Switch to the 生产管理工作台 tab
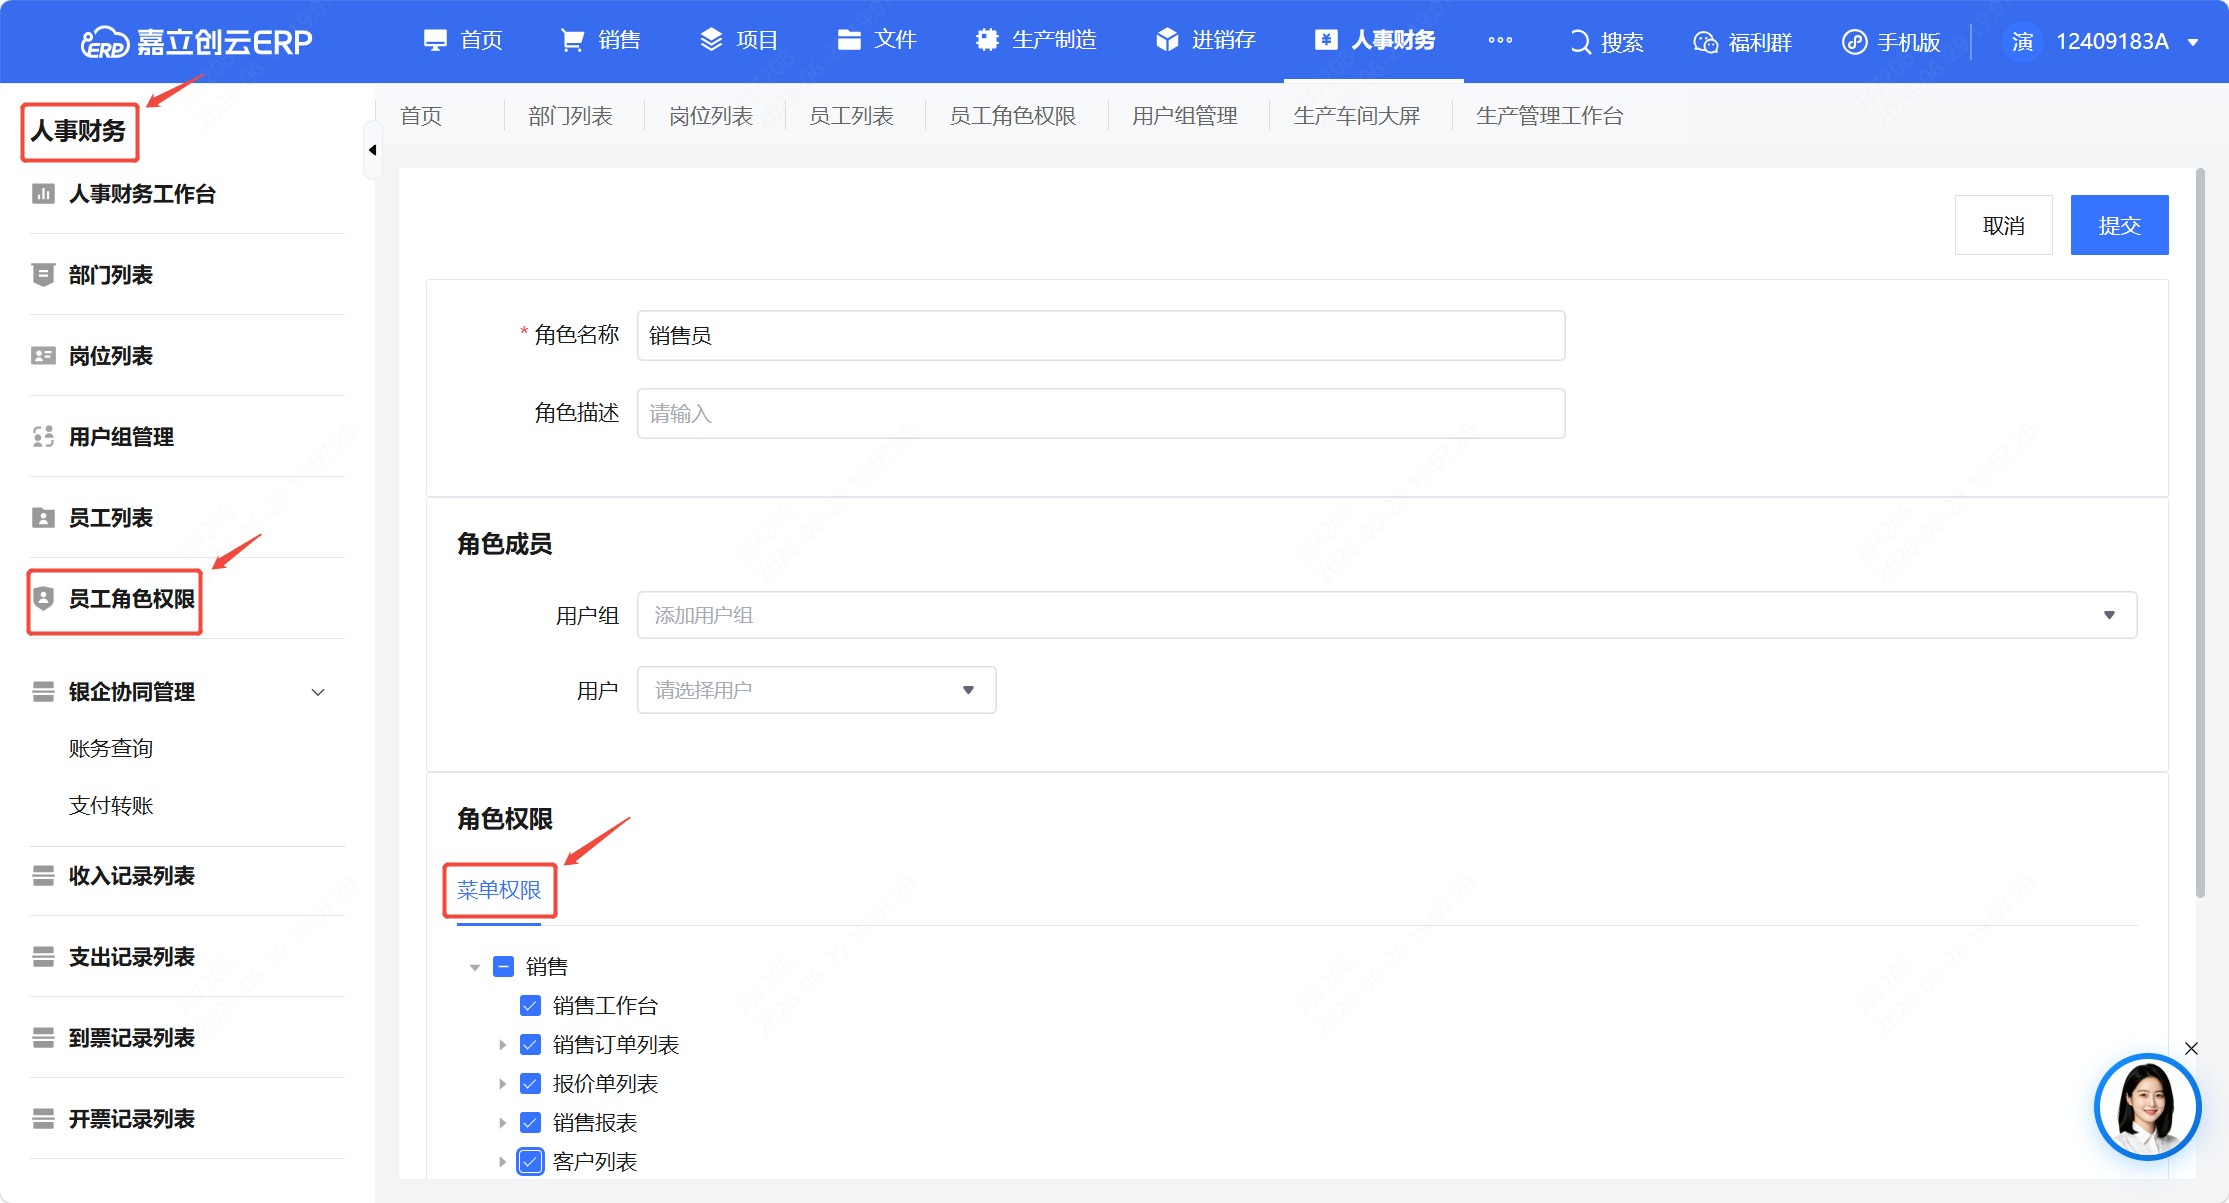This screenshot has height=1203, width=2229. coord(1550,116)
